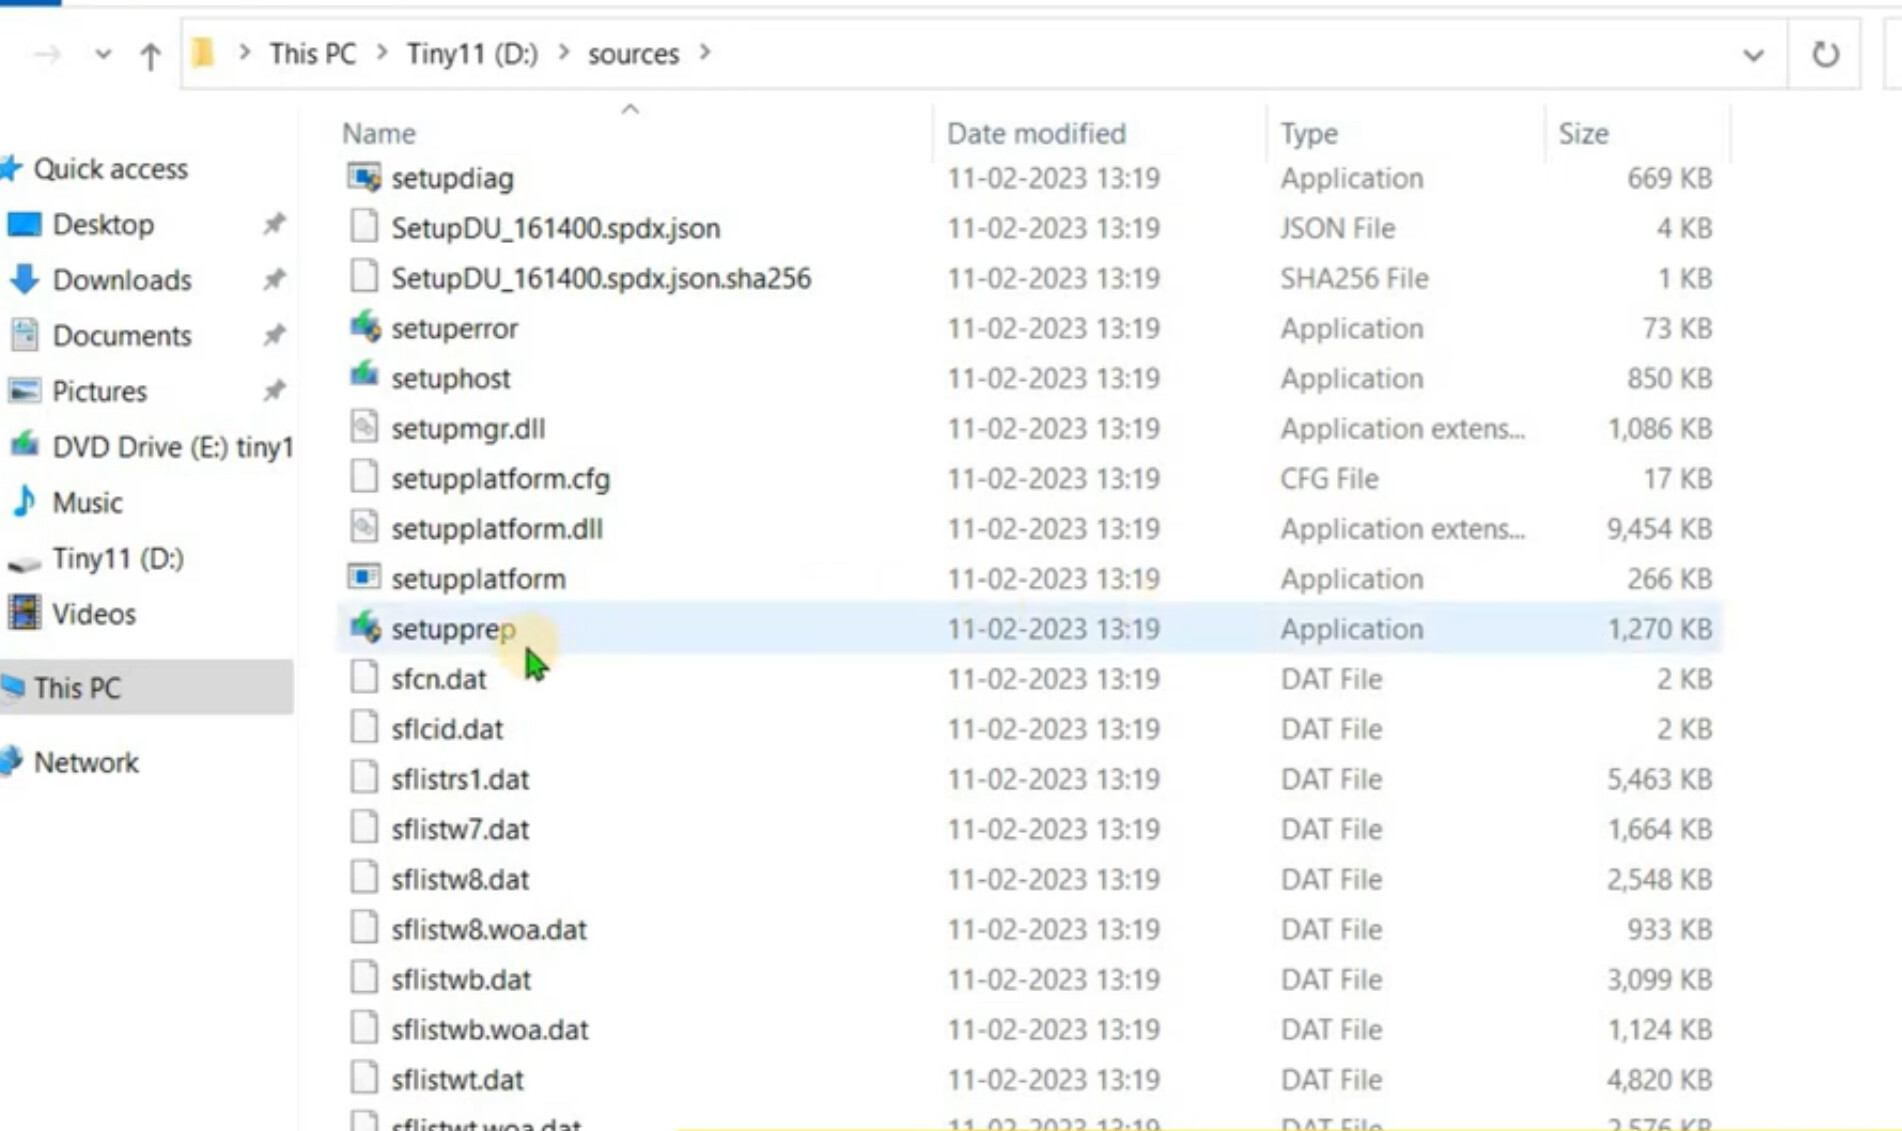Open Documents in the navigation pane

coord(122,335)
